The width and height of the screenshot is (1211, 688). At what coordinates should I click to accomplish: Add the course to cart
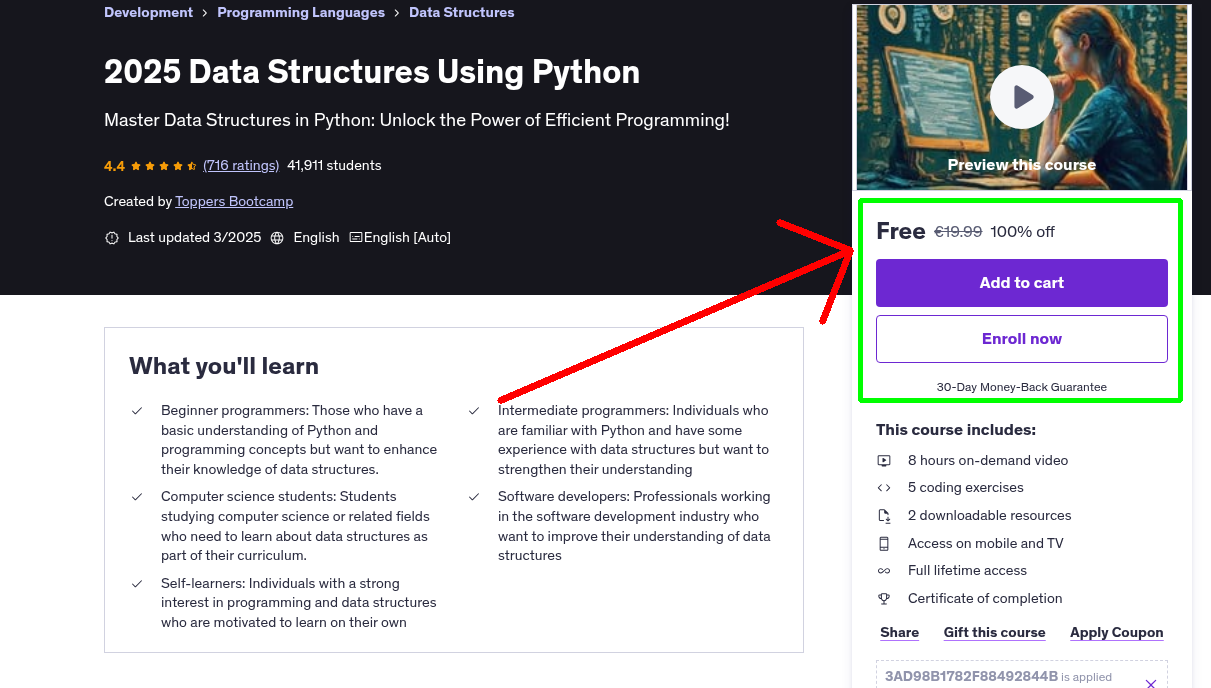pyautogui.click(x=1021, y=283)
